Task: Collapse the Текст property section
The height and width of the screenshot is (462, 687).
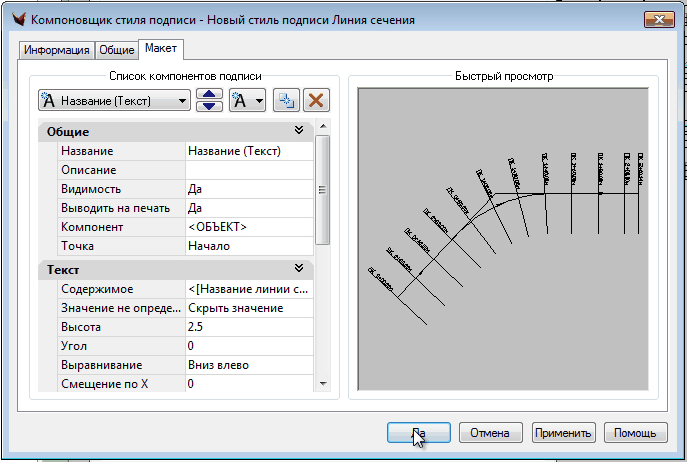Action: [x=298, y=268]
